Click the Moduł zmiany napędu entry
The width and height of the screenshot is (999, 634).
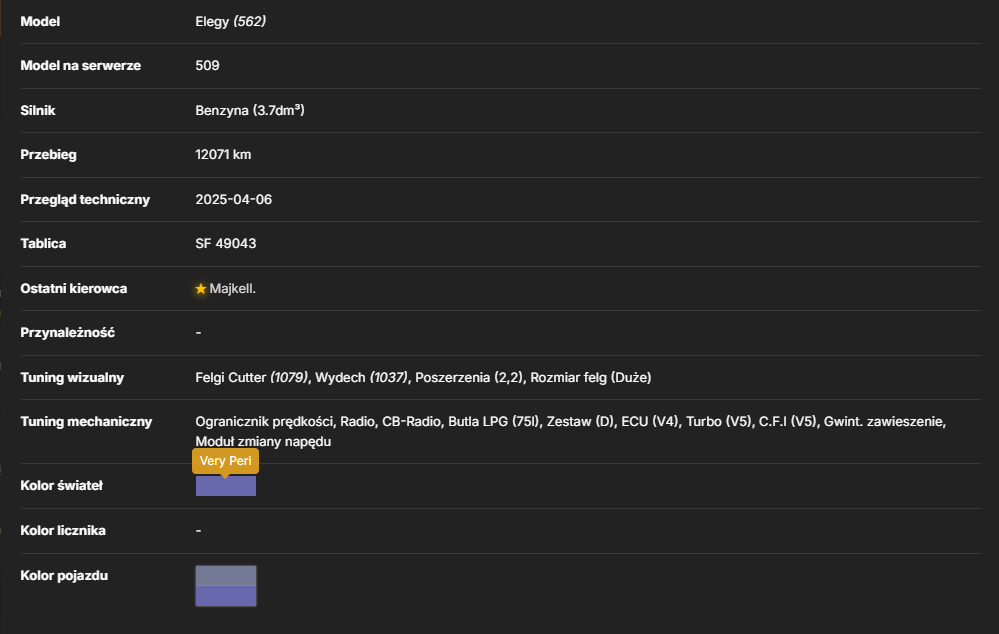(x=263, y=442)
